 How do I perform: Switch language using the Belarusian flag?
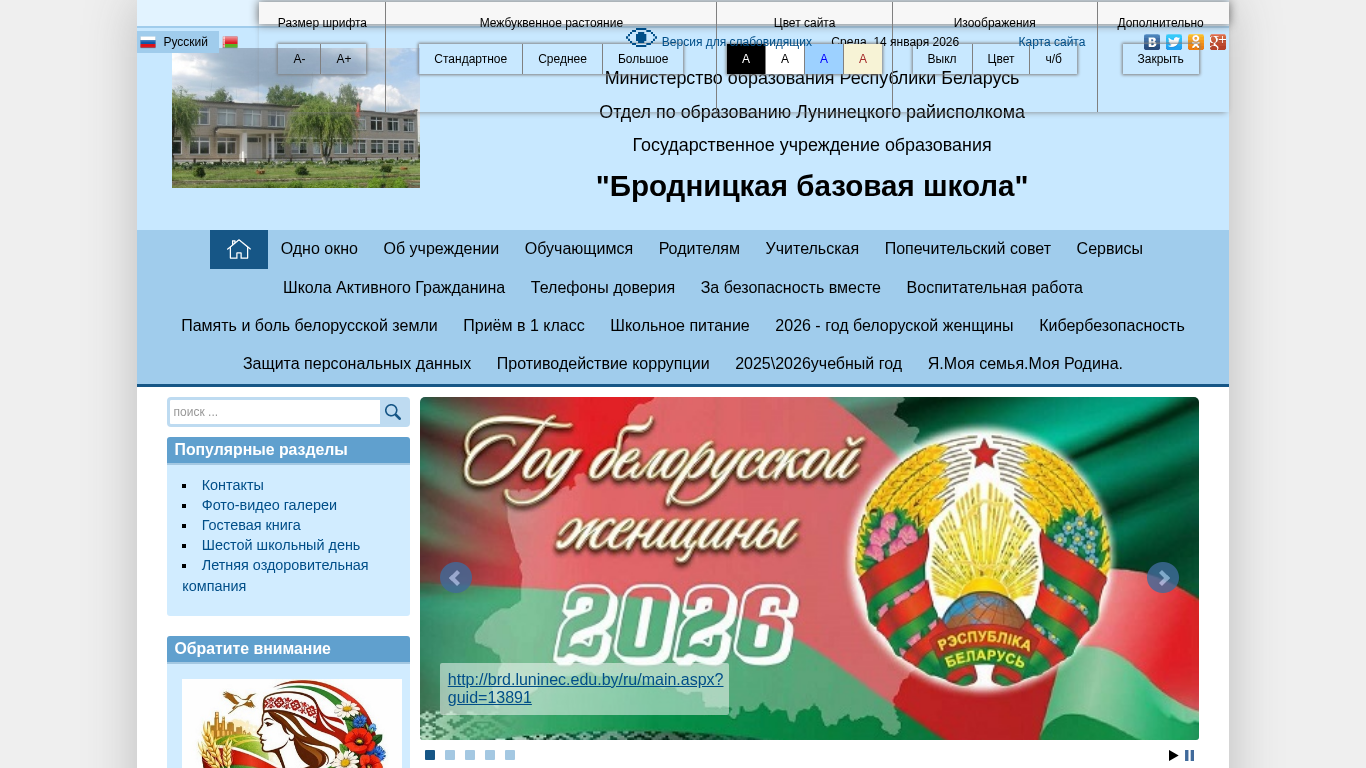231,42
